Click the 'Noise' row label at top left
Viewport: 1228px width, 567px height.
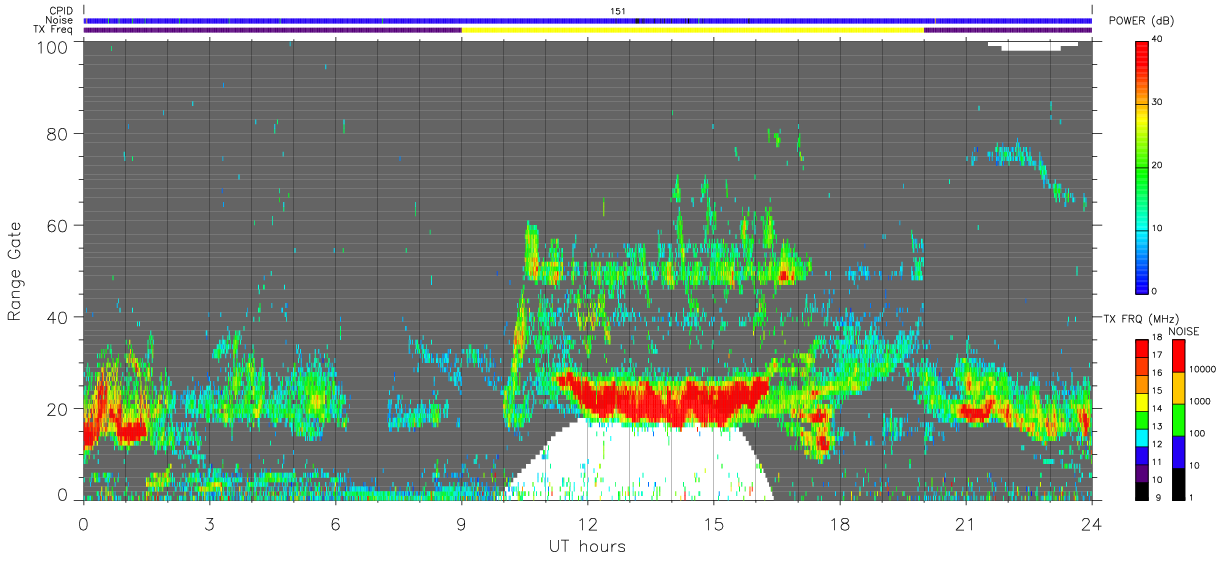click(60, 20)
